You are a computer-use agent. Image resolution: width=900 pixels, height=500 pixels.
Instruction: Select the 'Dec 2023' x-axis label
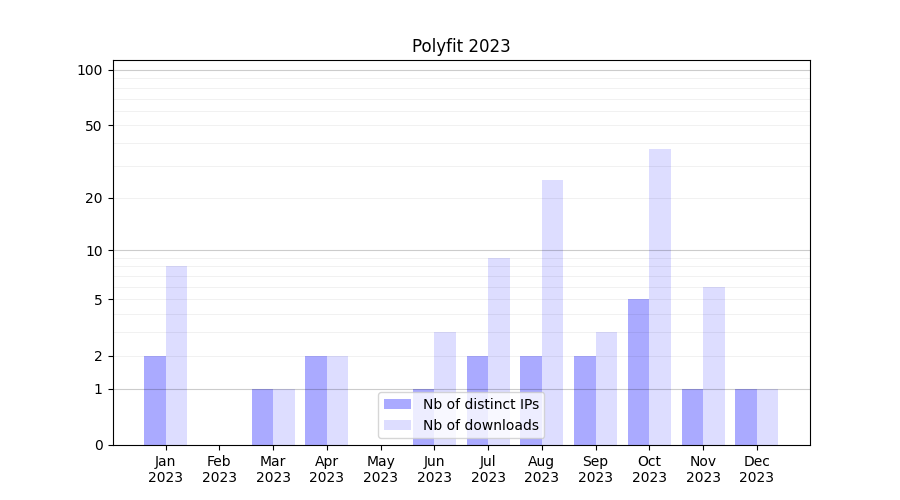click(x=757, y=469)
